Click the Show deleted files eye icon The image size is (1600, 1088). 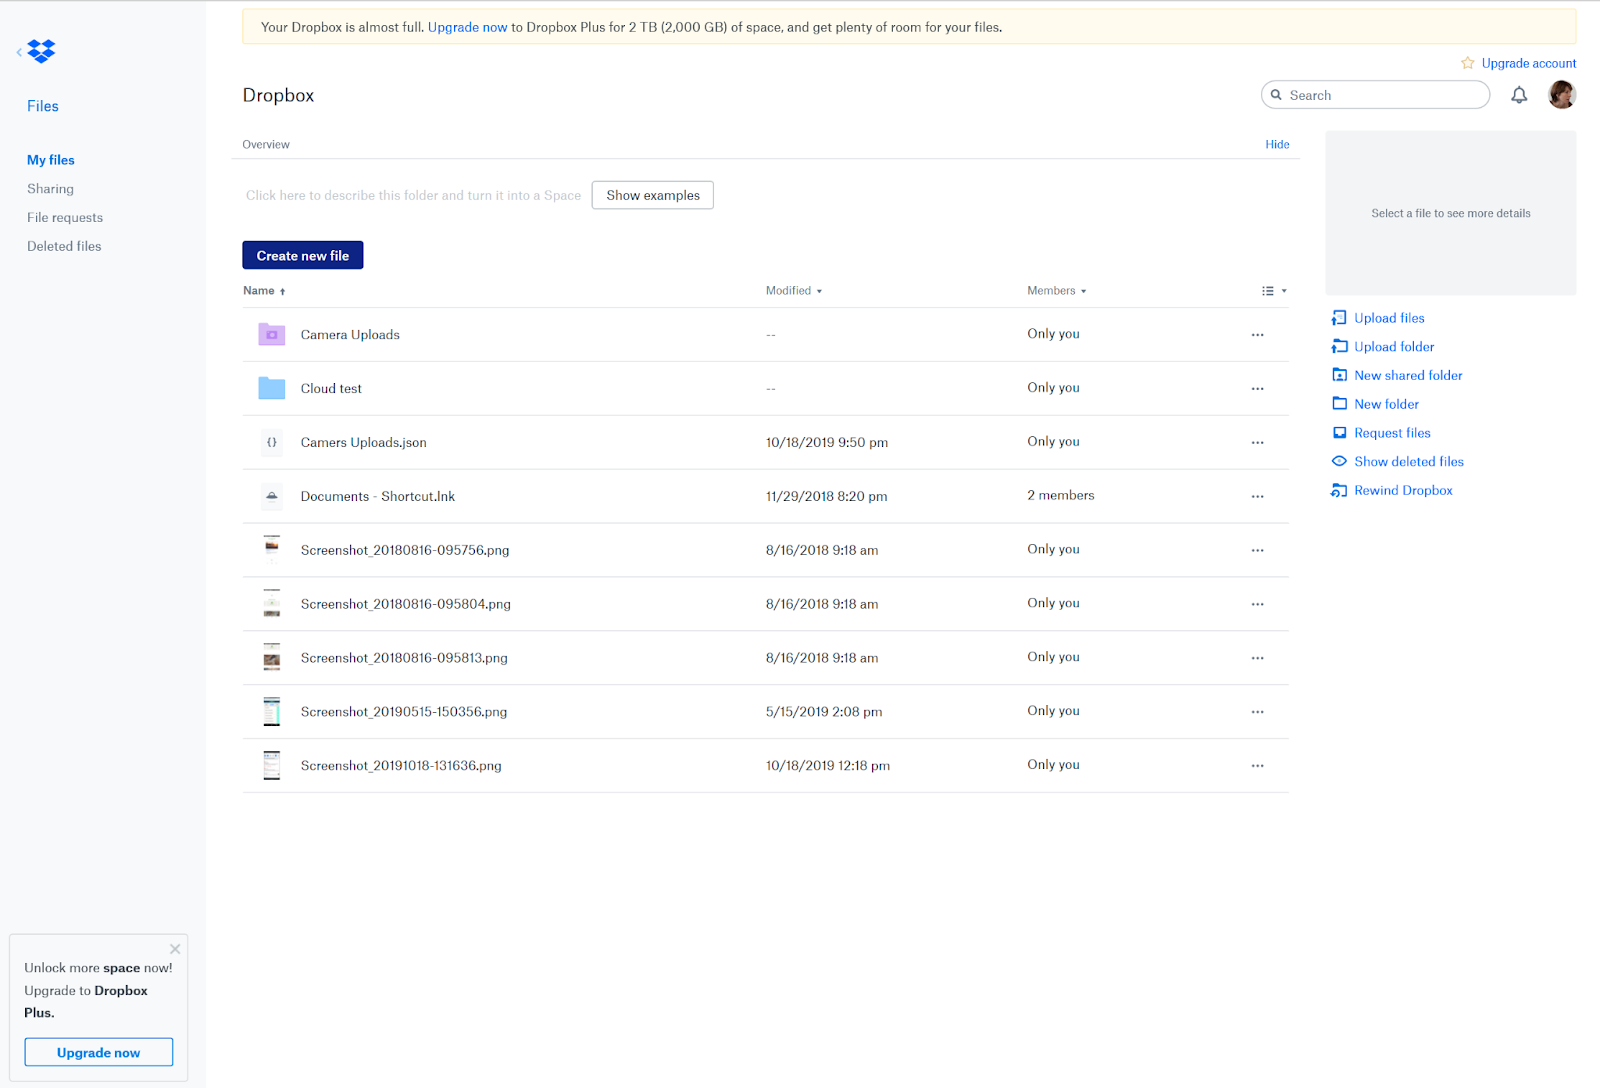click(x=1339, y=461)
